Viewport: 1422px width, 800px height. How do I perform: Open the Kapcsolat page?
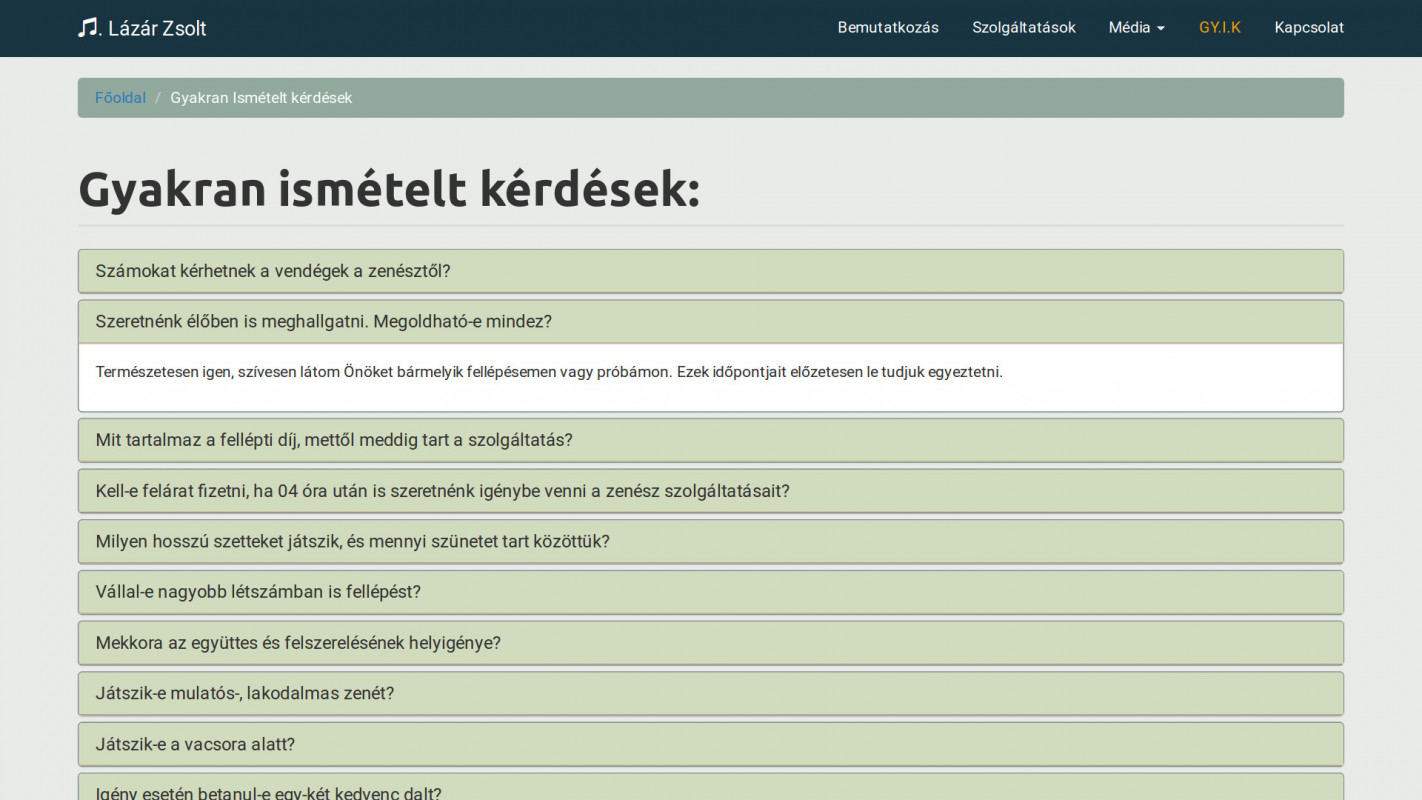[x=1308, y=28]
